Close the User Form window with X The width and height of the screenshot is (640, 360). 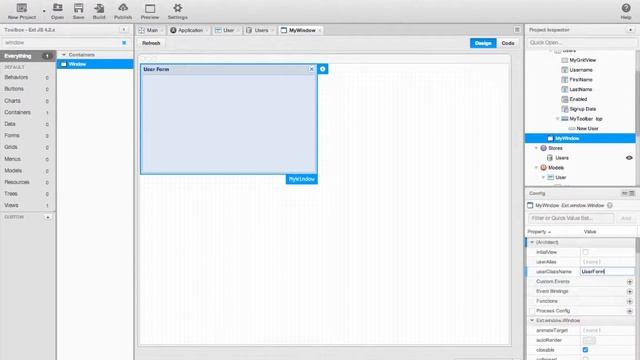pos(311,69)
